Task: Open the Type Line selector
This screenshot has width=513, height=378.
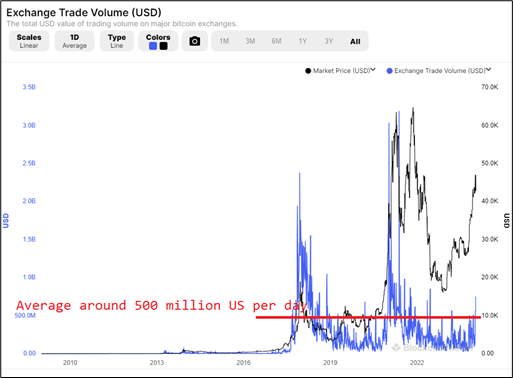Action: click(x=117, y=41)
